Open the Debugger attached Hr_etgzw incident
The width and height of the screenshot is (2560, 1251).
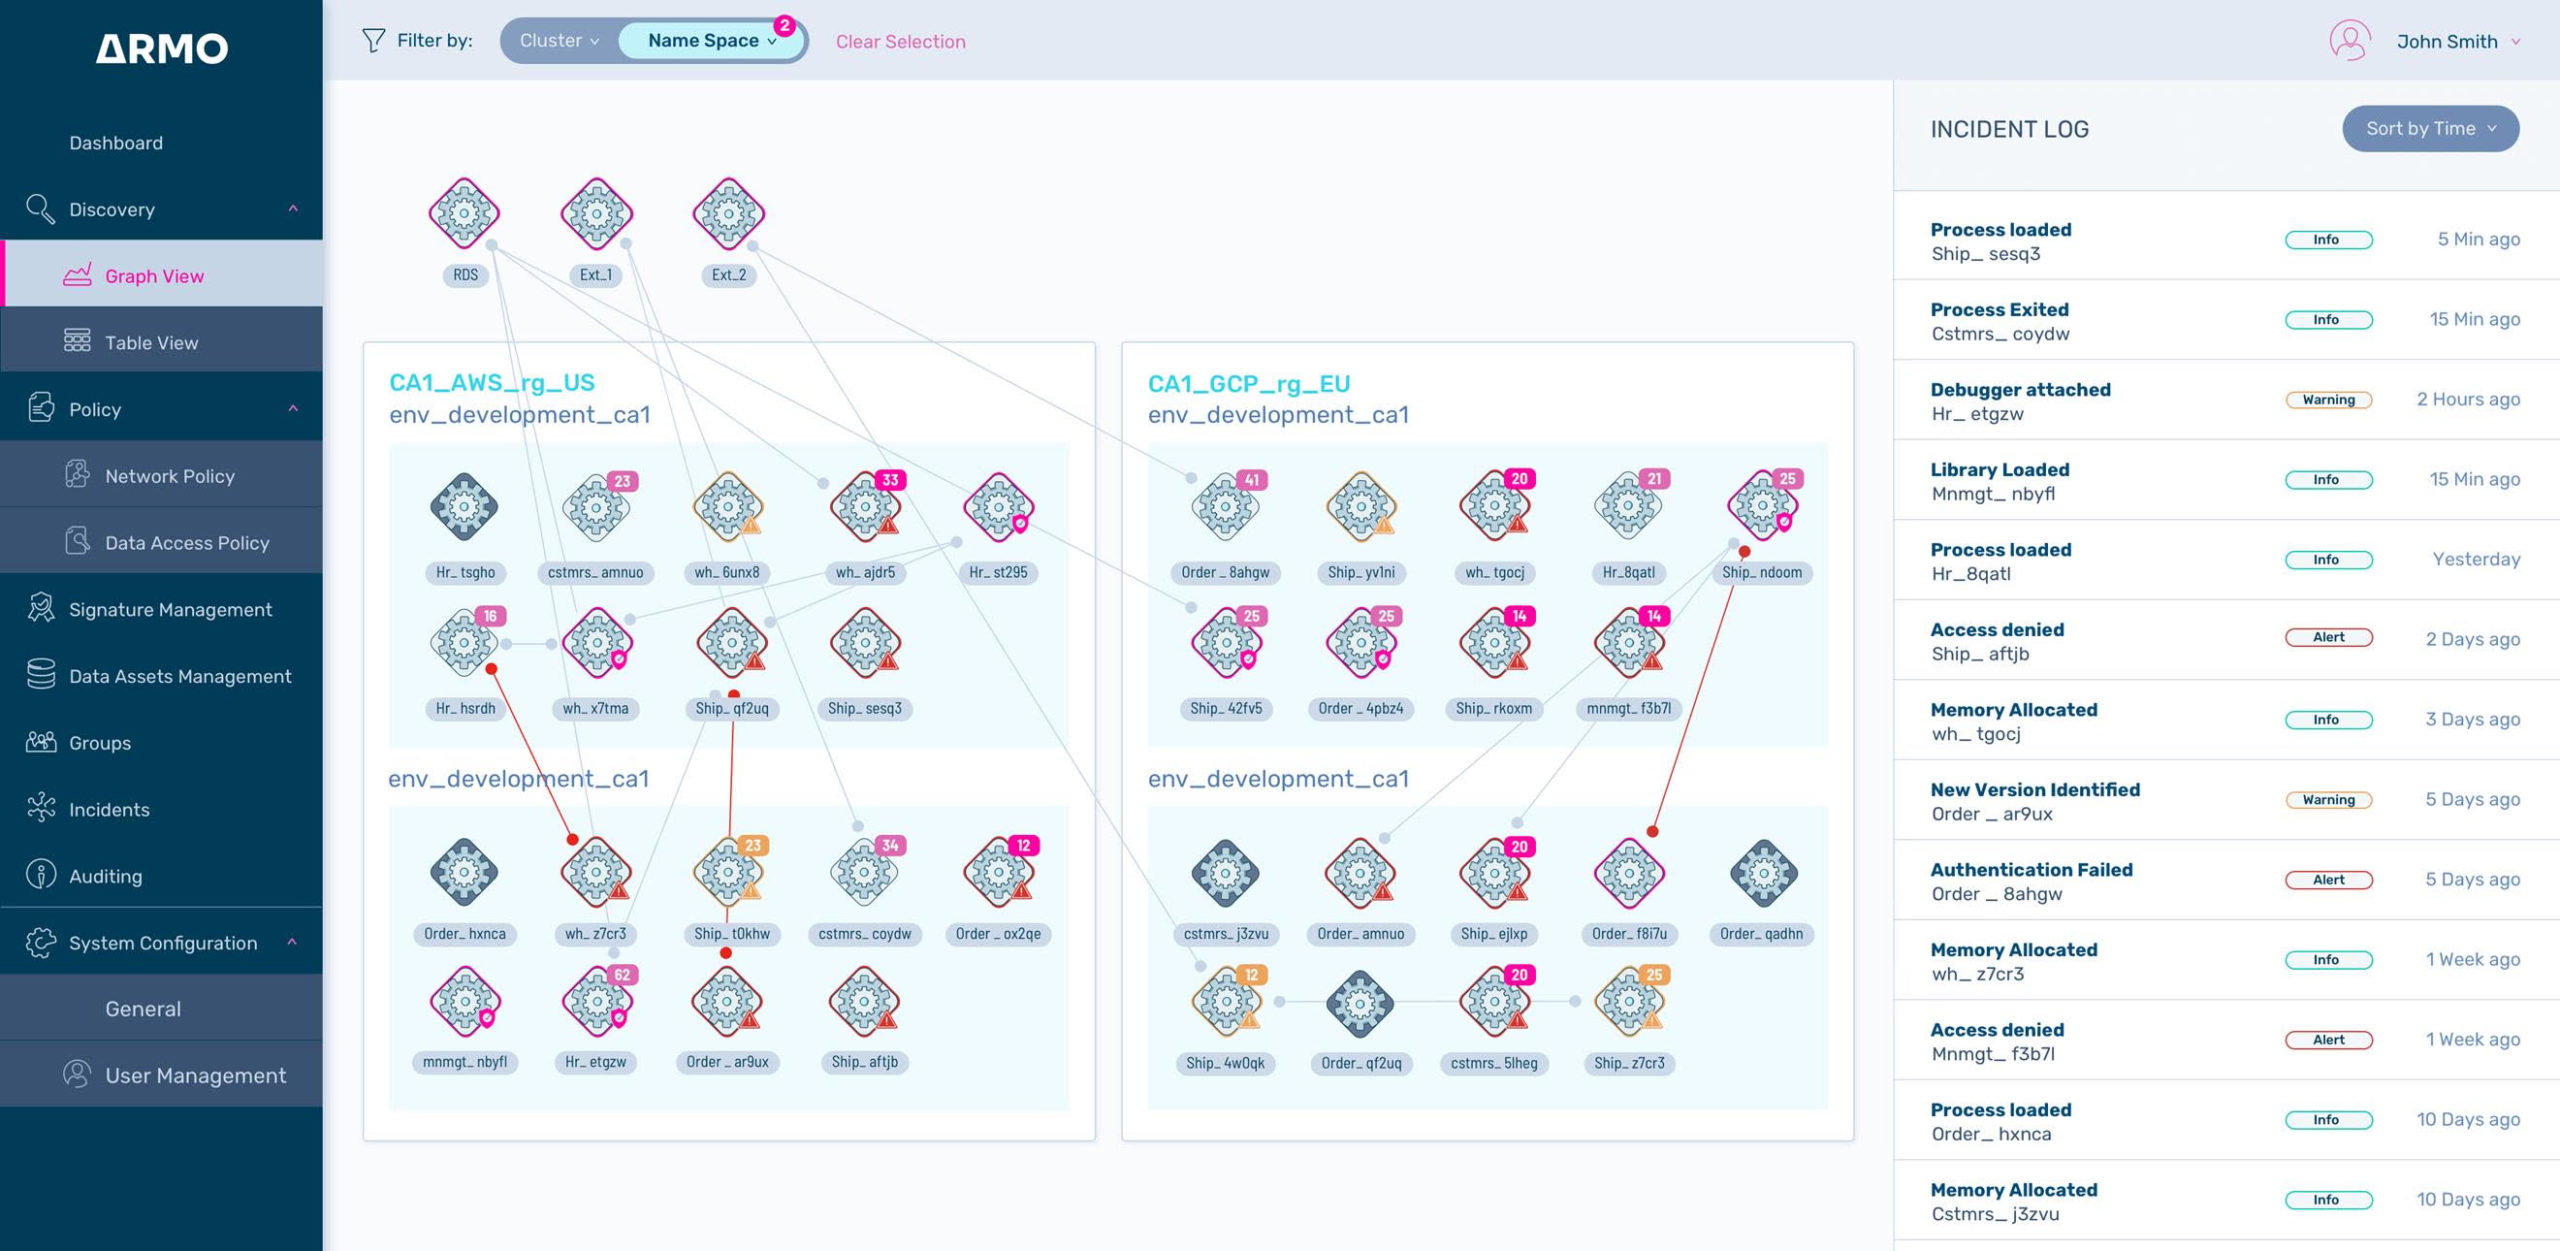tap(2226, 400)
